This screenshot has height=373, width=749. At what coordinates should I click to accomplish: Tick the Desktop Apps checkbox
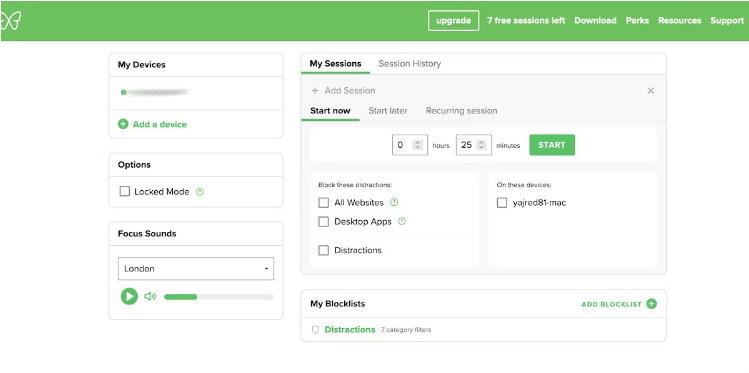coord(323,222)
